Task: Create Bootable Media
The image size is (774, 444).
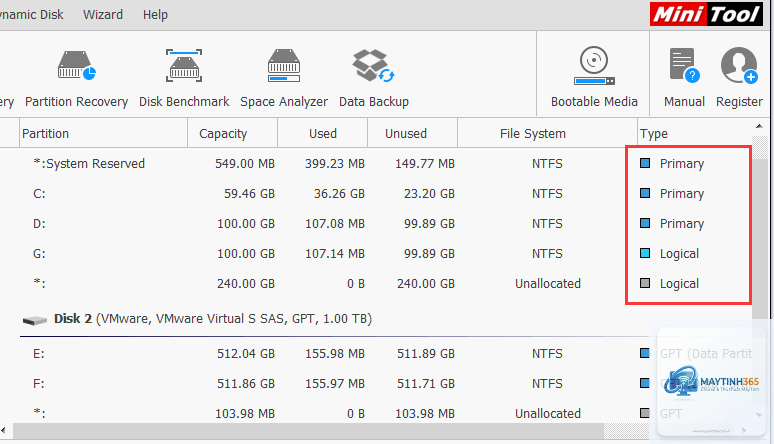Action: (x=594, y=78)
